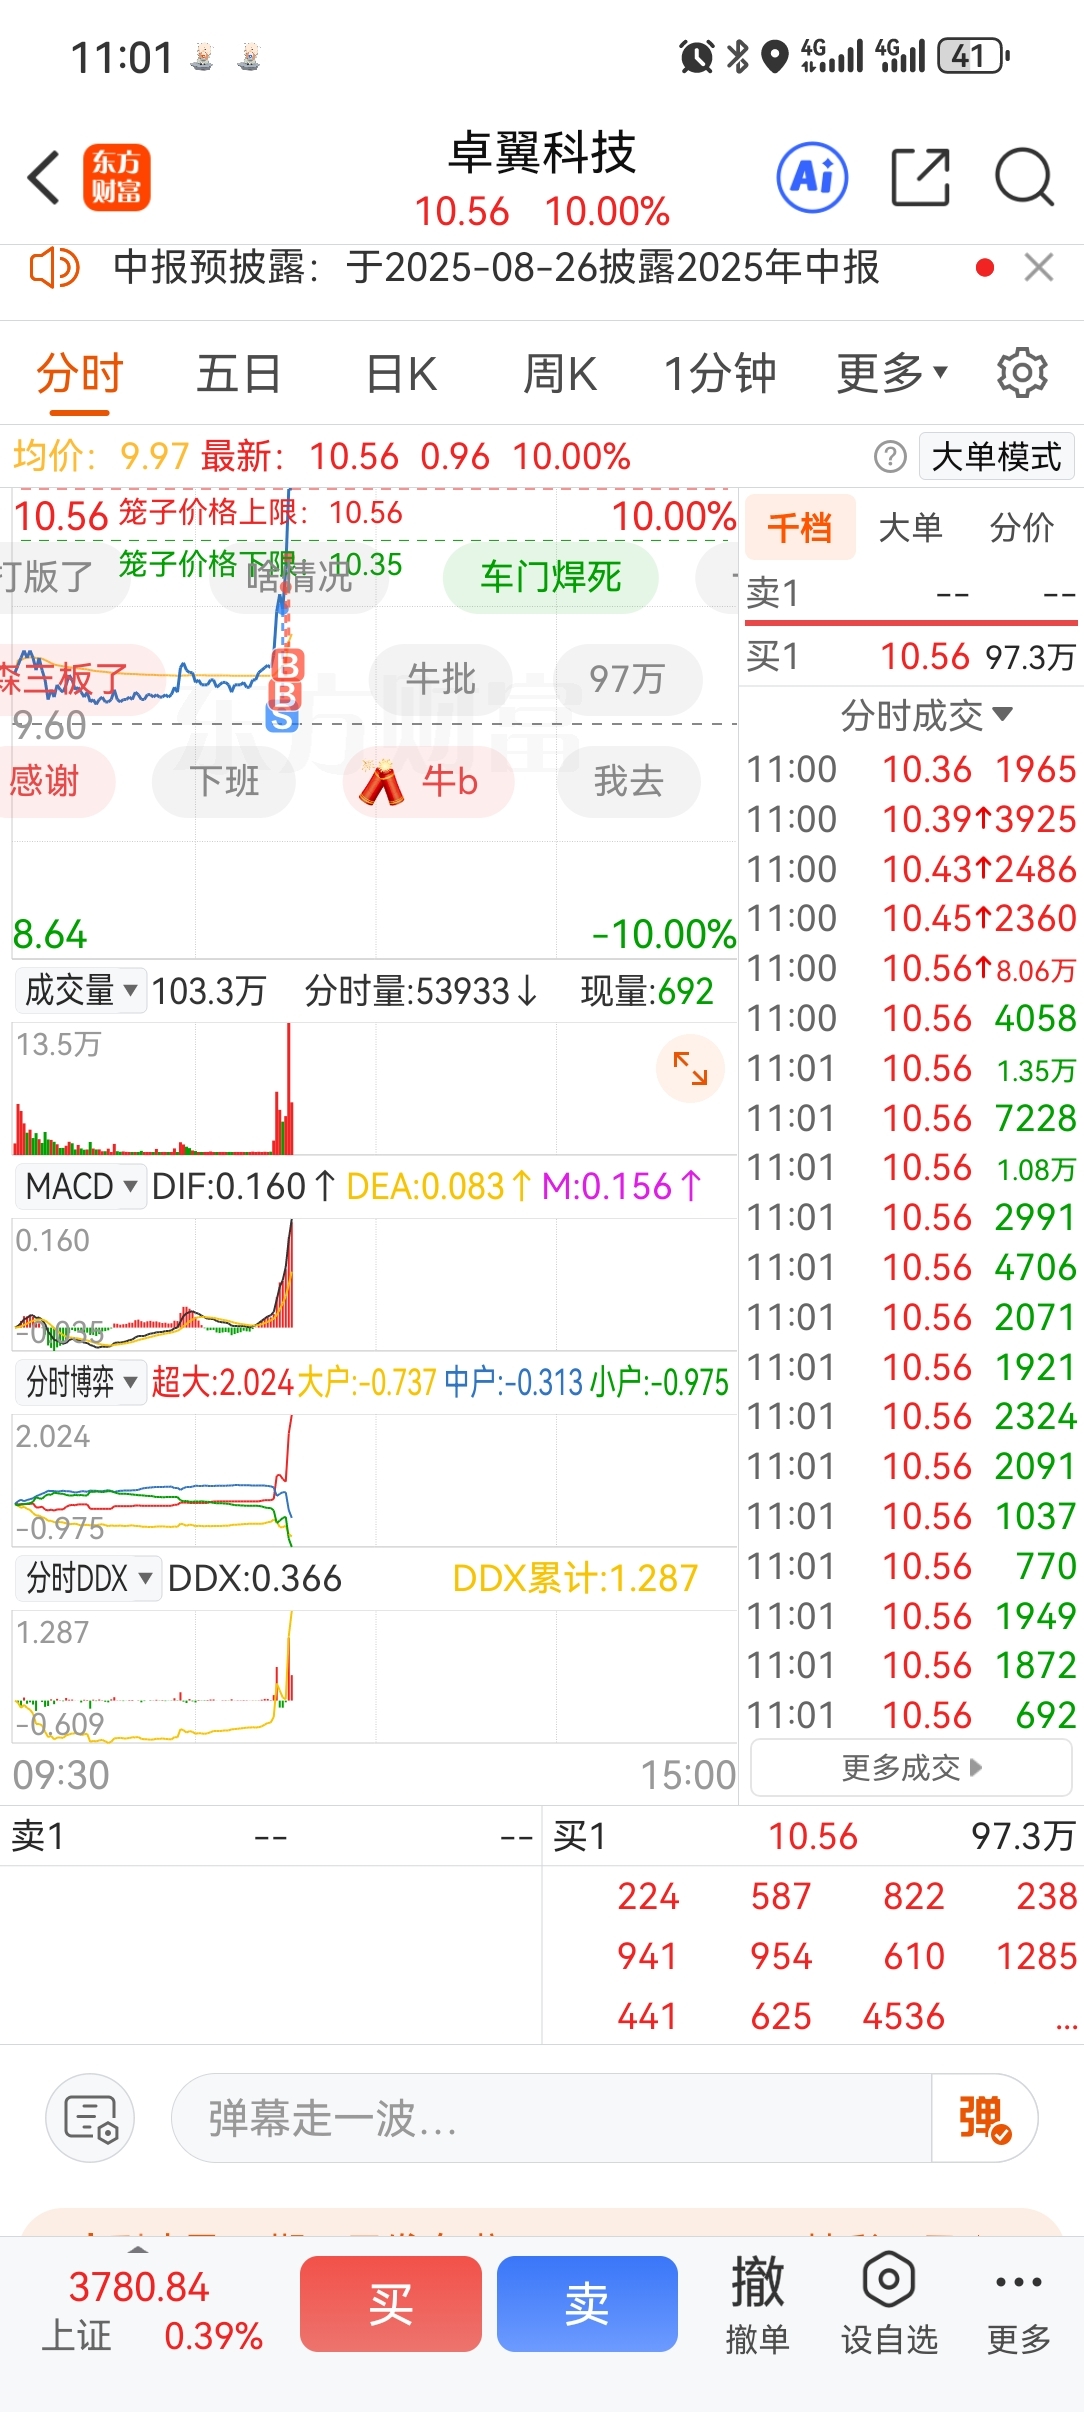1084x2412 pixels.
Task: Select the 千档 tab
Action: [x=800, y=527]
